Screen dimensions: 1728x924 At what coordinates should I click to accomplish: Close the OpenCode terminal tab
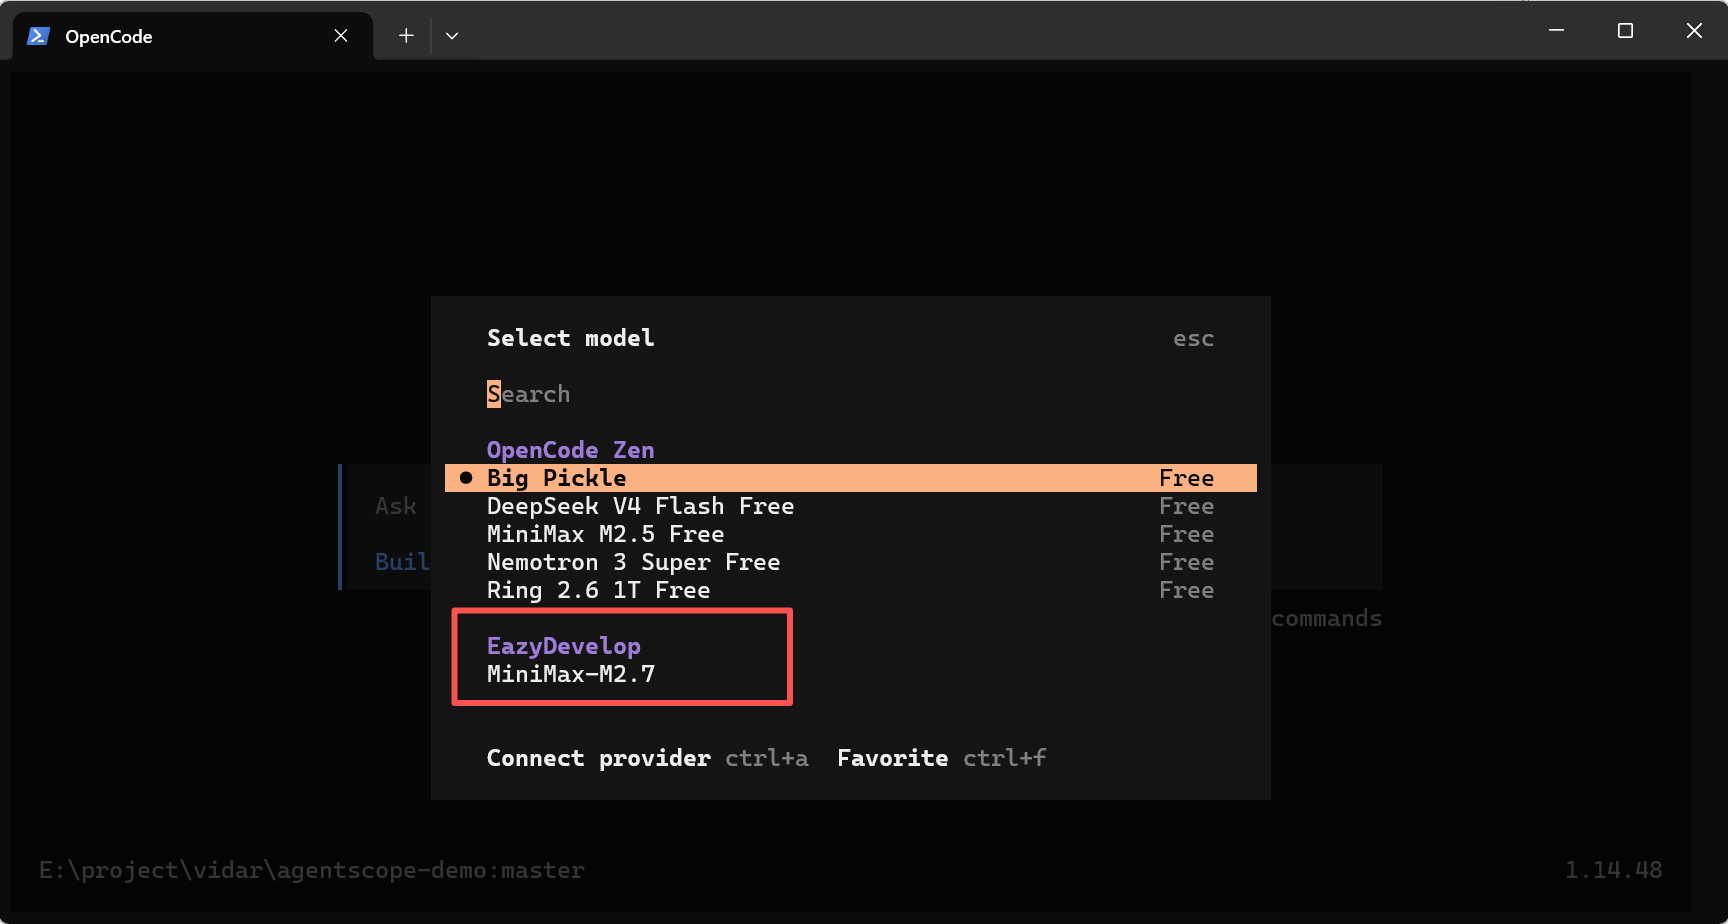[341, 36]
